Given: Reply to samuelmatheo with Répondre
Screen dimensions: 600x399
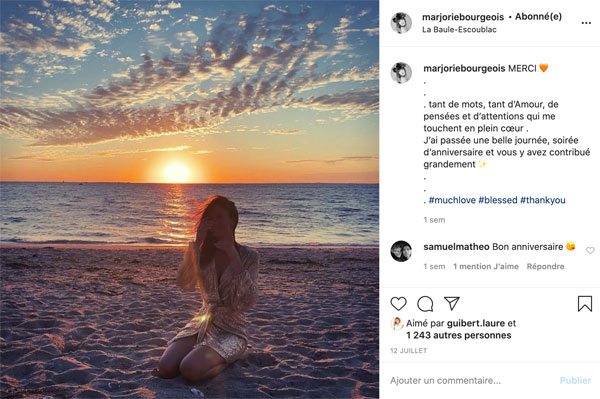Looking at the screenshot, I should (x=545, y=266).
